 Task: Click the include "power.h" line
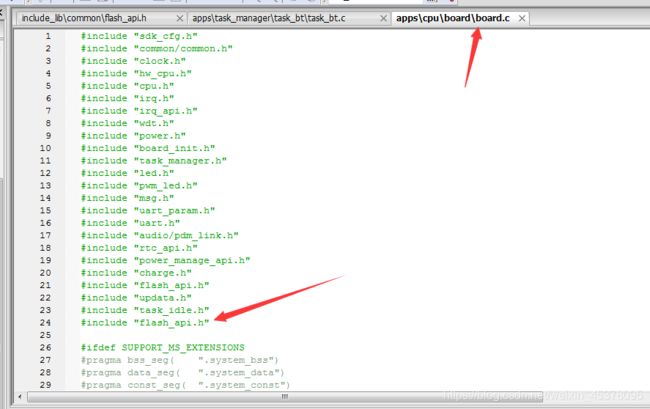pos(133,136)
